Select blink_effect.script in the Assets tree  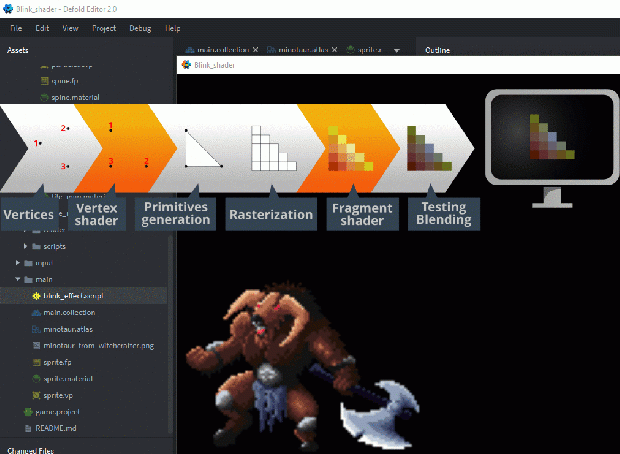[x=74, y=296]
